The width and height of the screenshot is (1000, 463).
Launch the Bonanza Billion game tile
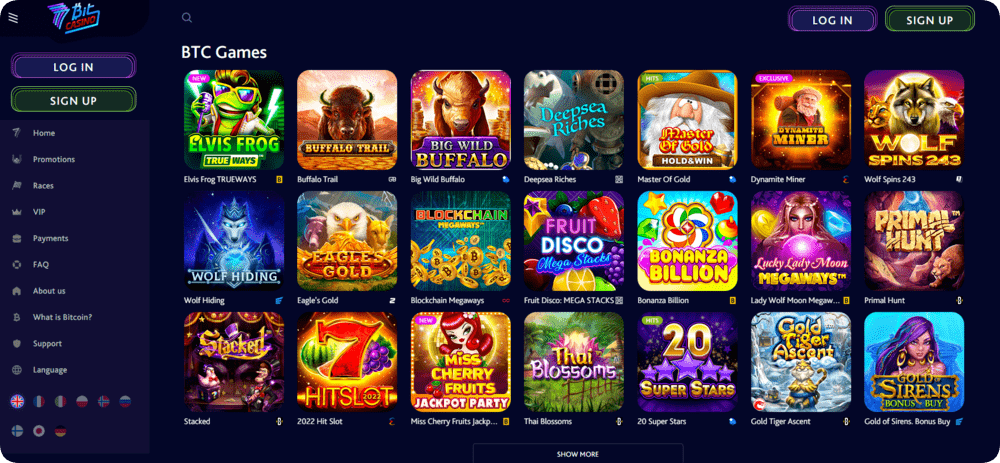tap(688, 240)
